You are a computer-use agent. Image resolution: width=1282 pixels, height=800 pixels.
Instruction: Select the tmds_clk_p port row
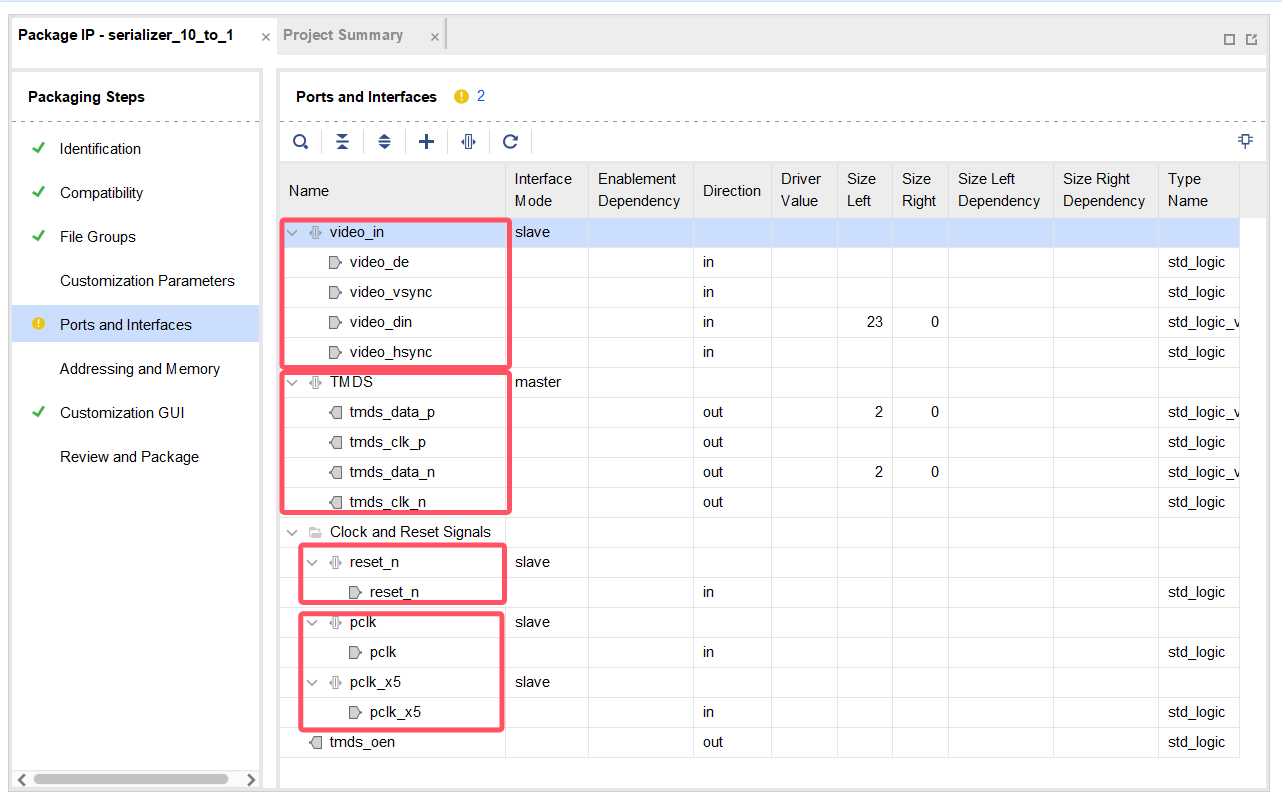pos(759,442)
